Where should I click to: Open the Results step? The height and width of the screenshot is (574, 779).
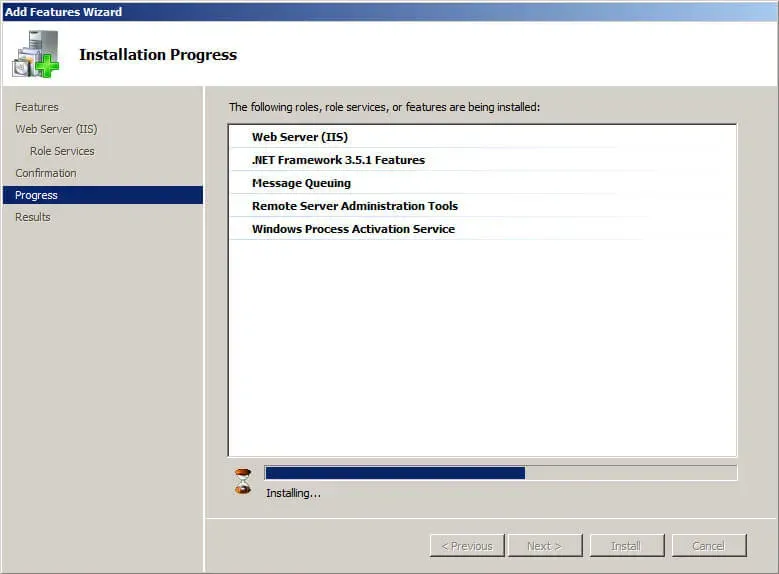click(x=33, y=217)
